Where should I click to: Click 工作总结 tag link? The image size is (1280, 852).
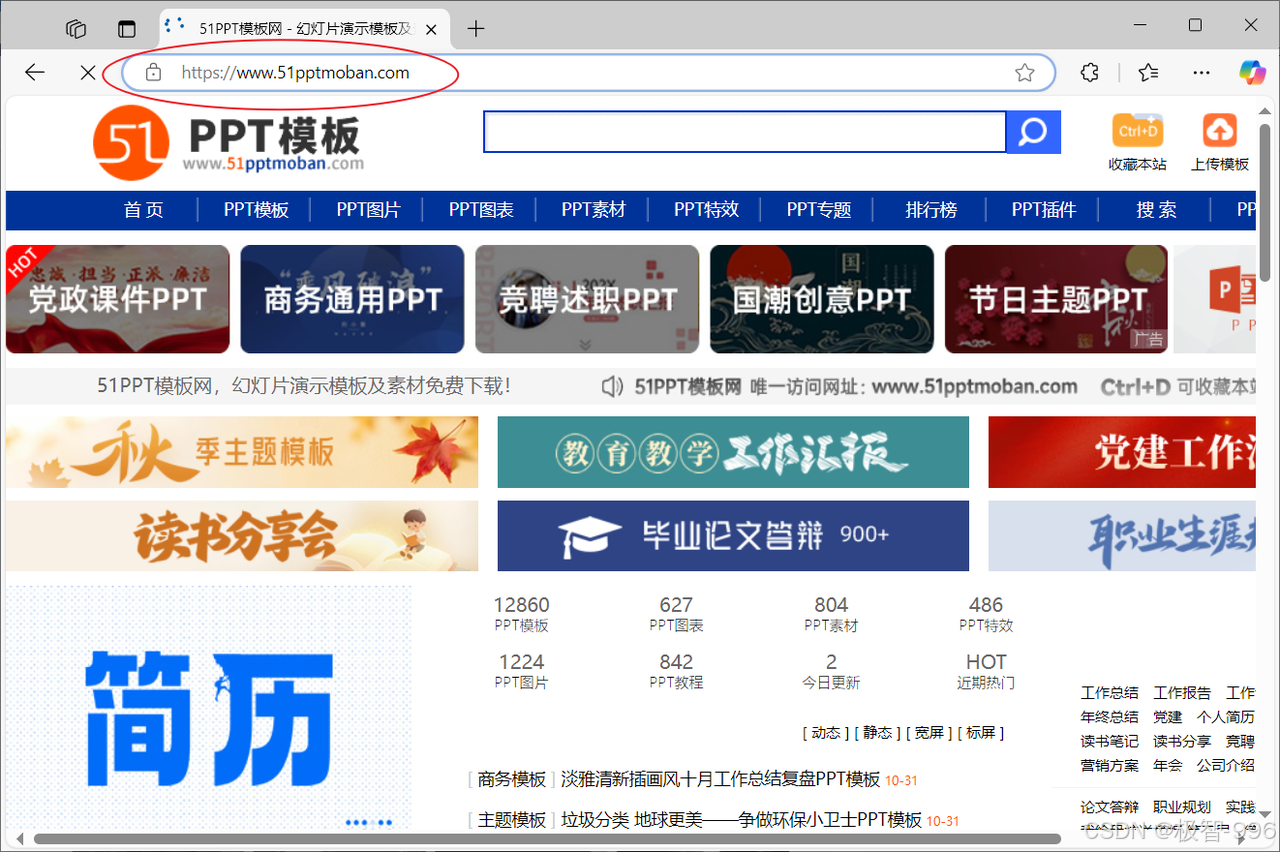[x=1109, y=692]
